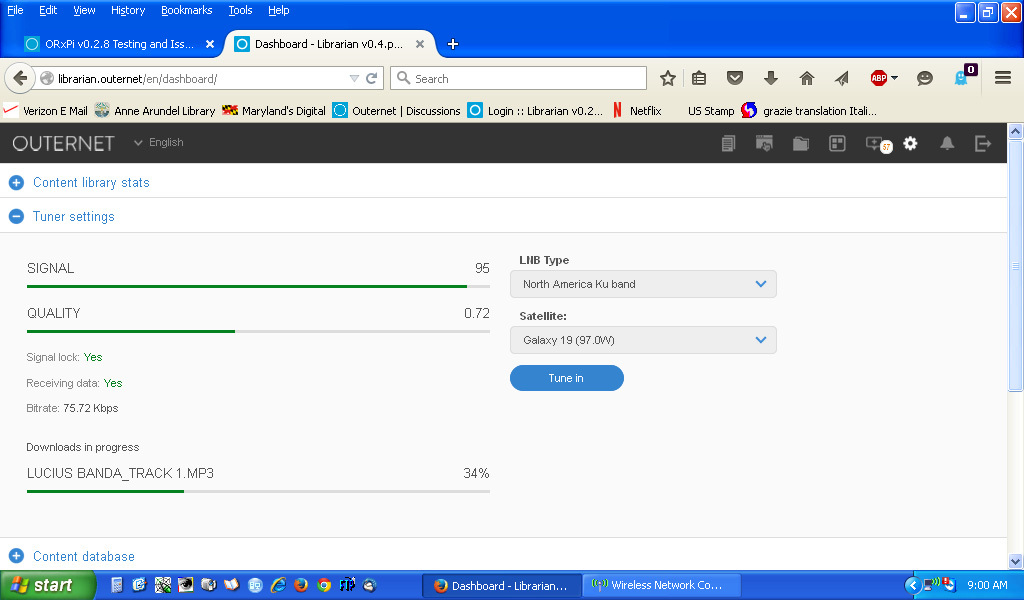Click the Pocket icon in toolbar
Viewport: 1024px width, 600px height.
click(735, 78)
